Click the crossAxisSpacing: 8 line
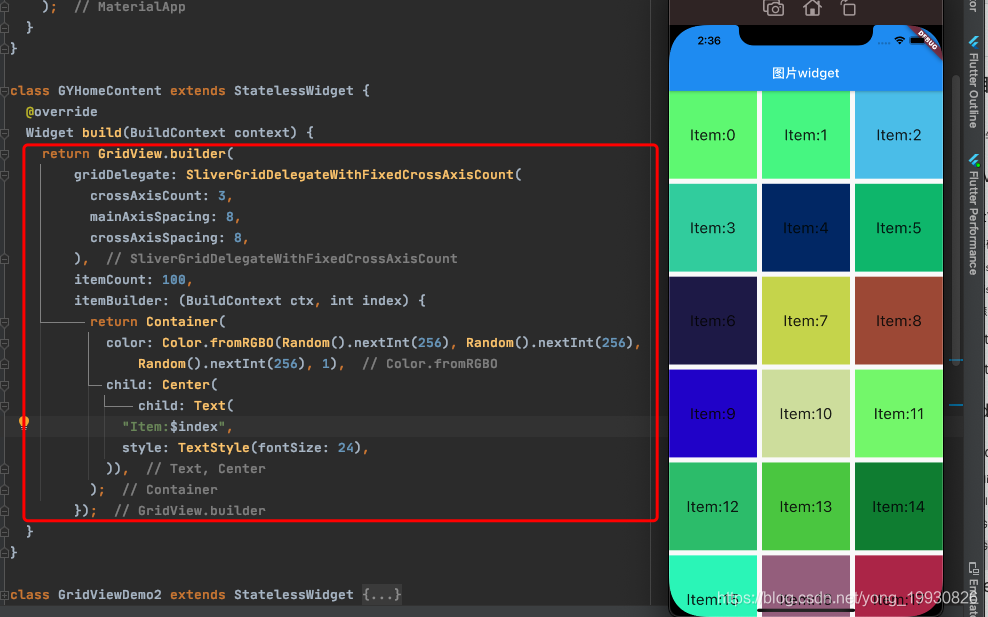Image resolution: width=988 pixels, height=617 pixels. pos(169,238)
